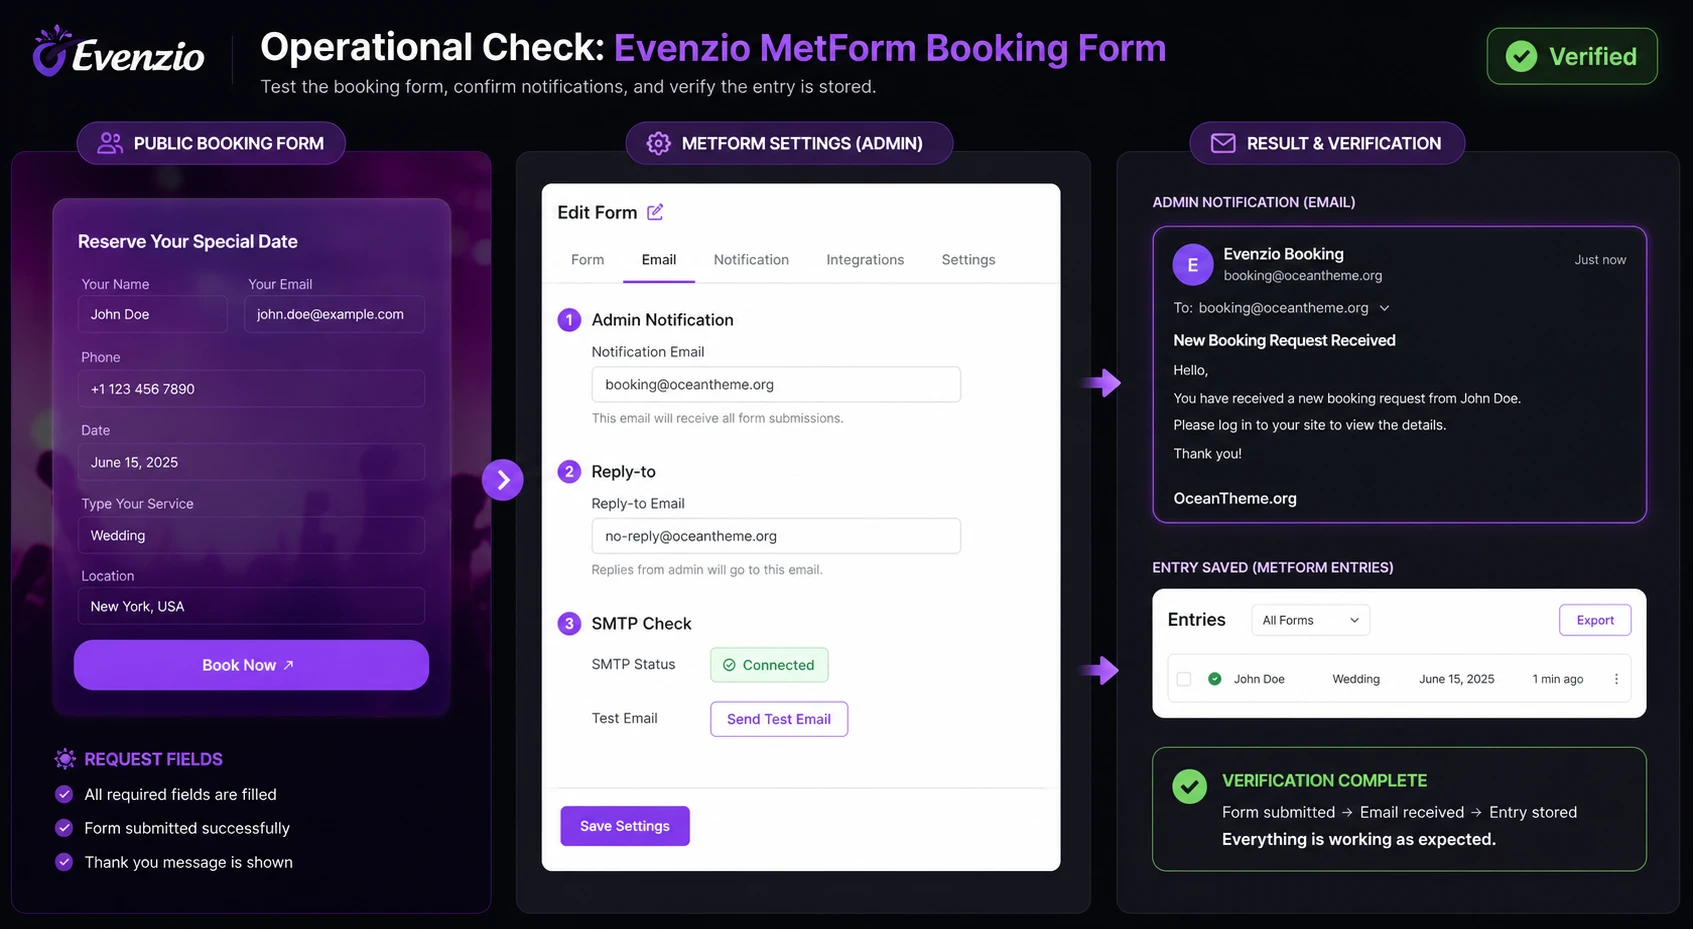Click the Location field with New York, USA
Viewport: 1693px width, 929px height.
[251, 606]
